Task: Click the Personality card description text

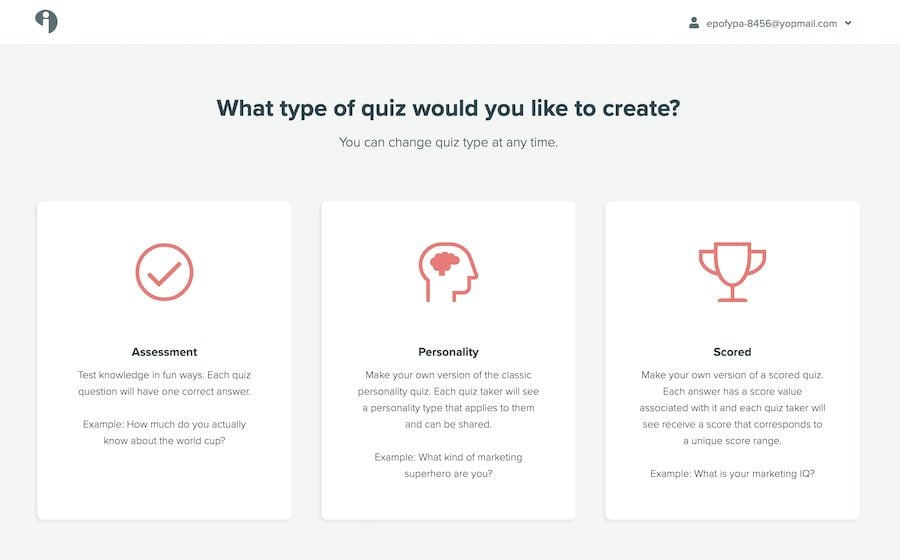Action: pos(448,399)
